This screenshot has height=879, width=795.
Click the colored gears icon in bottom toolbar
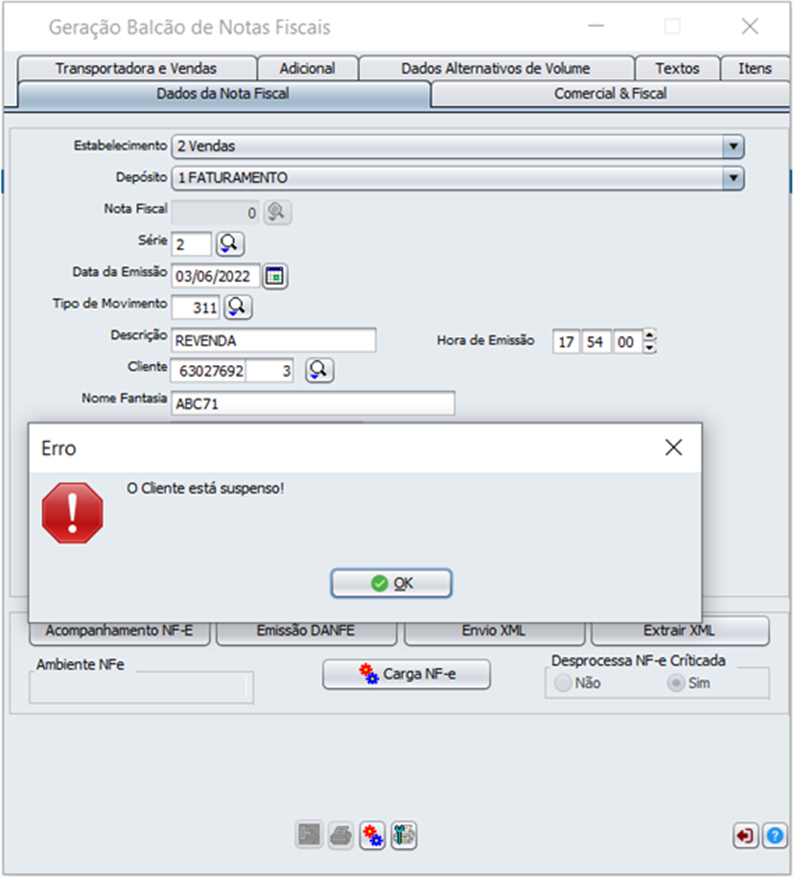pos(372,836)
